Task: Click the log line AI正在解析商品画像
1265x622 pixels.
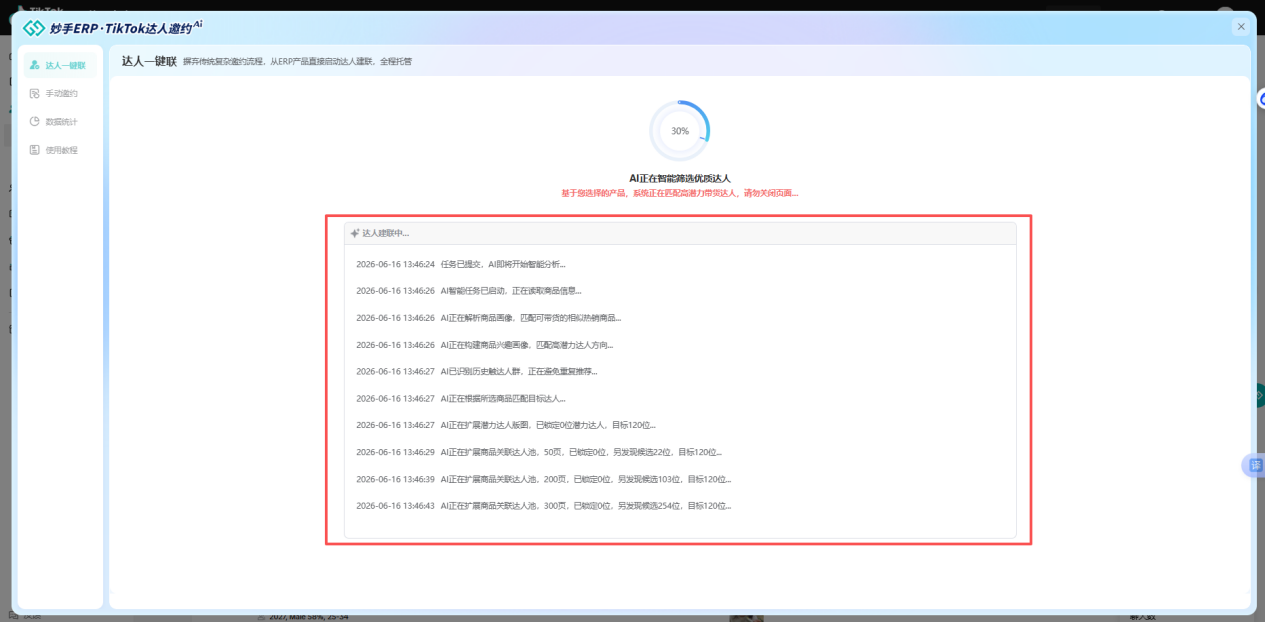Action: click(x=488, y=318)
